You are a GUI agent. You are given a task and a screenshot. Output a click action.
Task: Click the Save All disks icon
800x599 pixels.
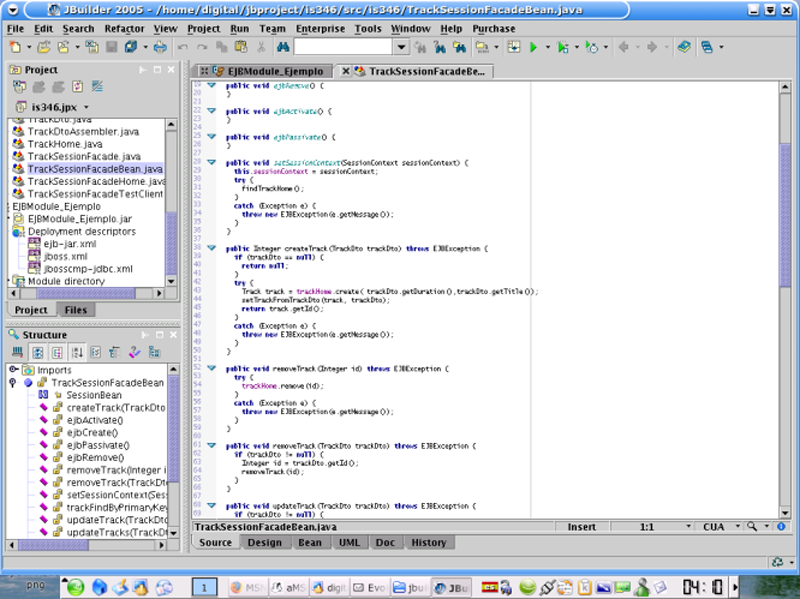coord(131,47)
